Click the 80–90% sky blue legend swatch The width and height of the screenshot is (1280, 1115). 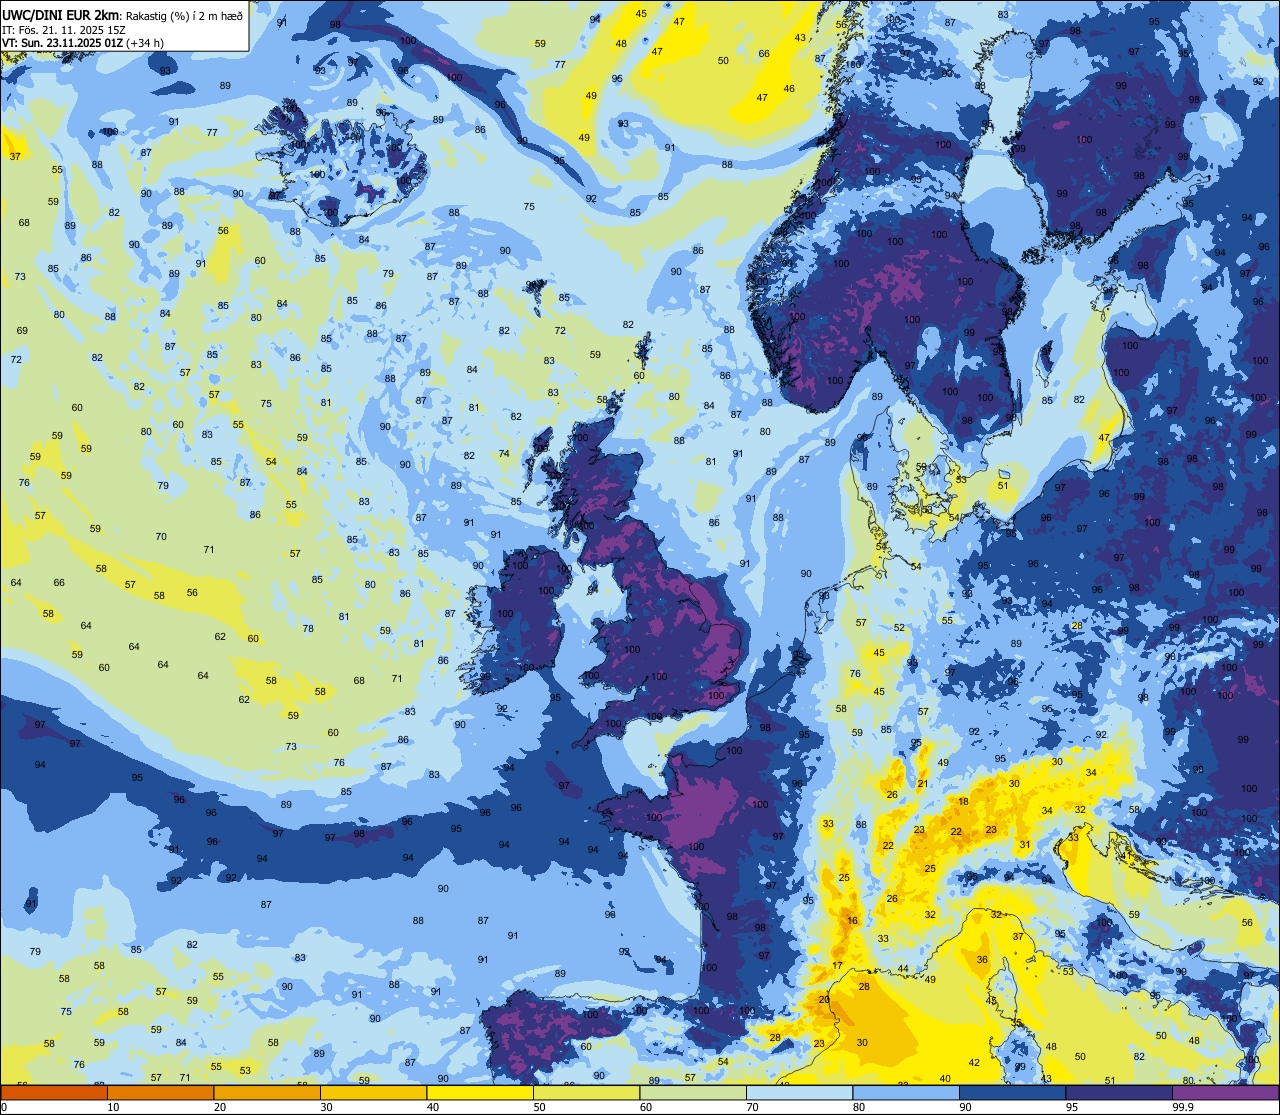click(x=906, y=1093)
